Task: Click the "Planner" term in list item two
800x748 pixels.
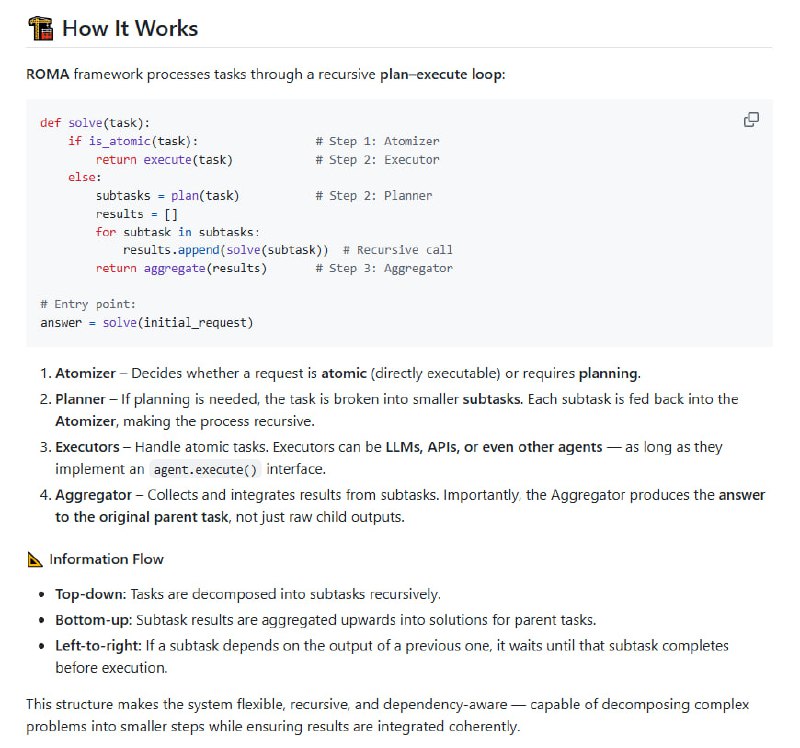Action: click(81, 399)
